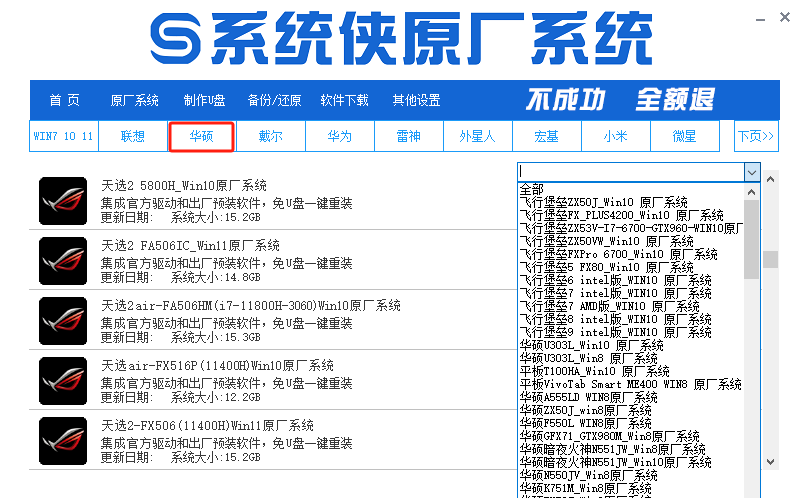Select 平板VivoTab Smart ME400 WIN8 option
The height and width of the screenshot is (498, 808).
coord(631,384)
